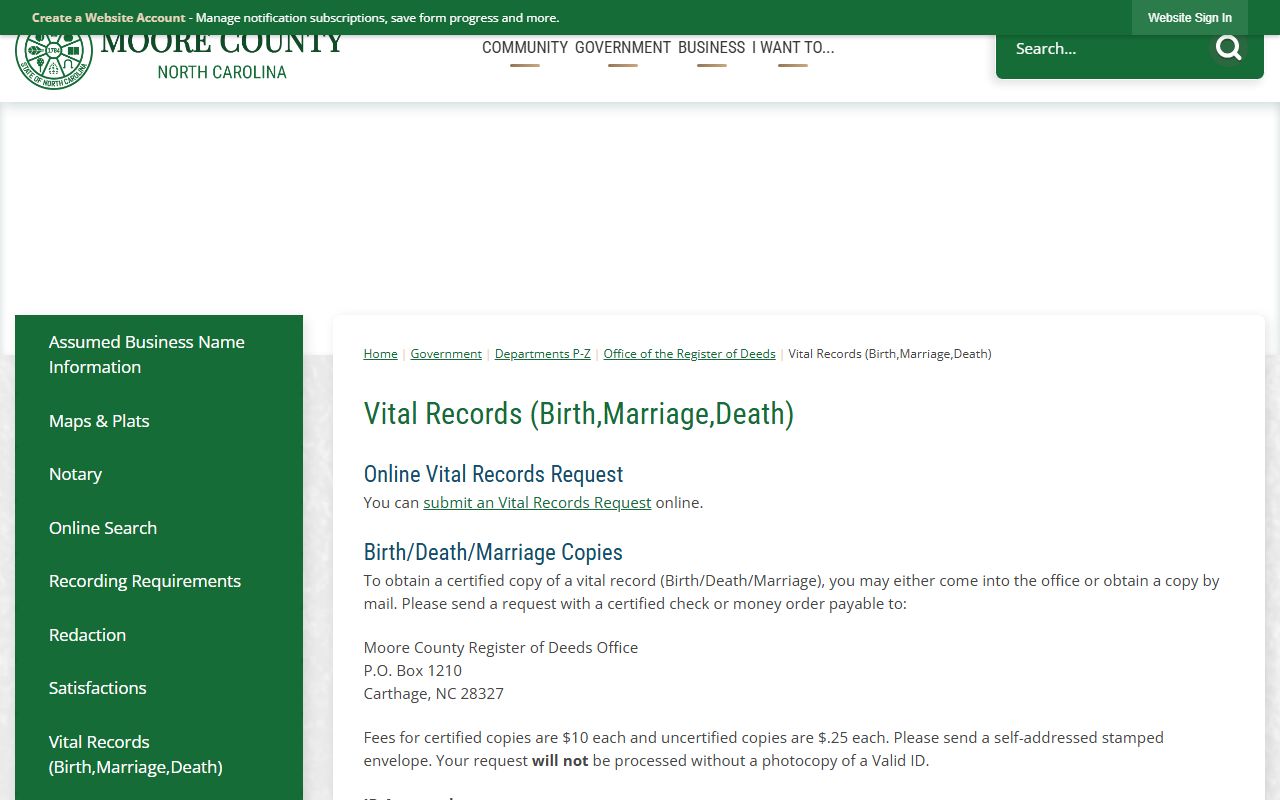Viewport: 1280px width, 800px height.
Task: Click the Vital Records breadcrumb current page text
Action: [x=890, y=354]
